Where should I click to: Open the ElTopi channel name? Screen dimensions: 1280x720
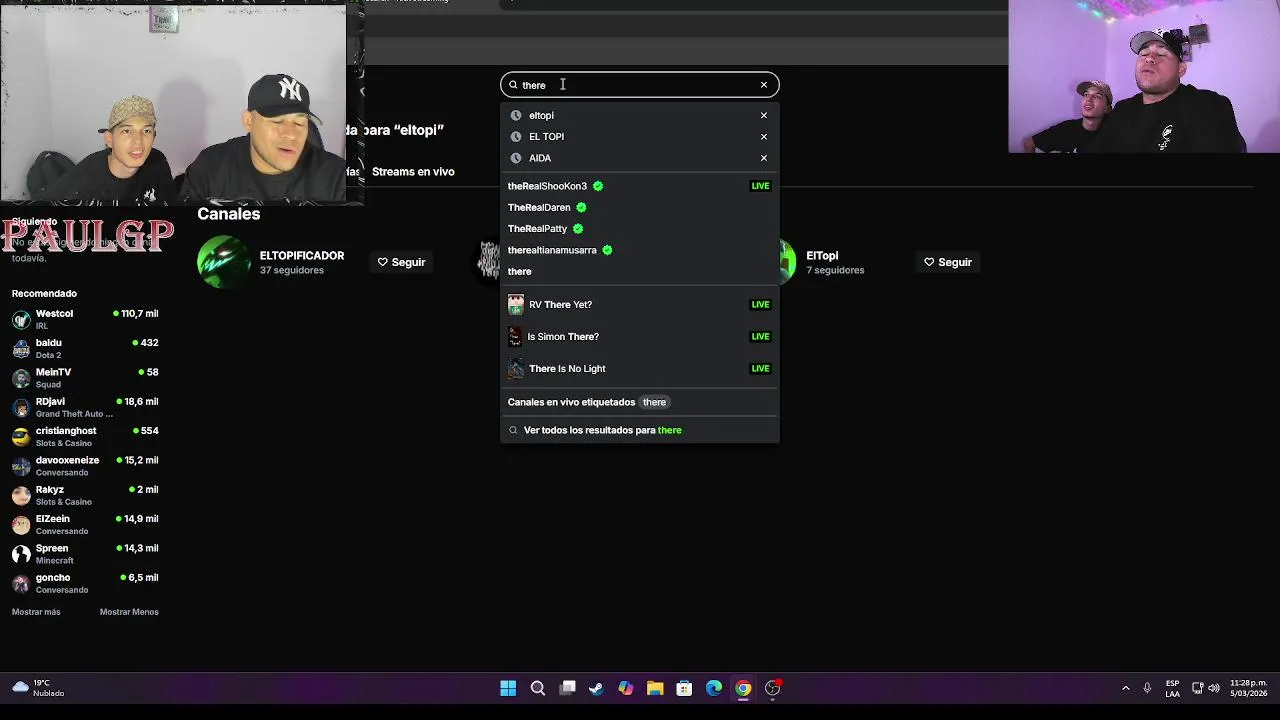click(x=822, y=256)
